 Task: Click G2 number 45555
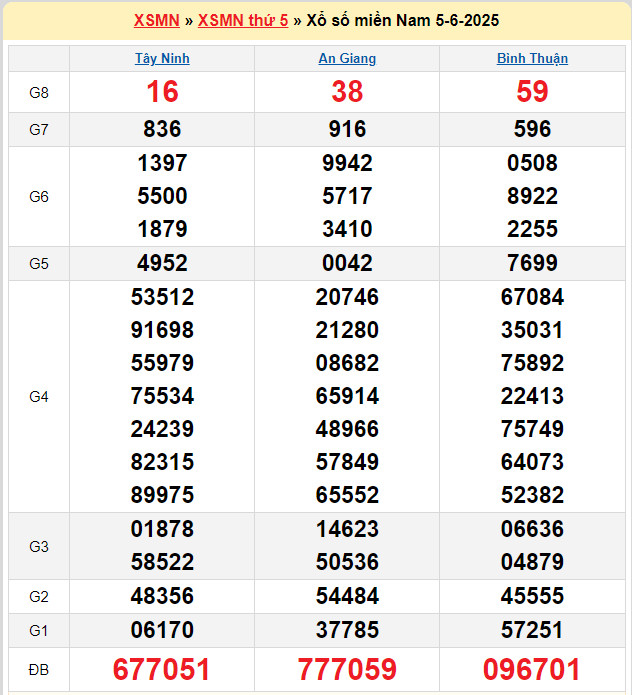[532, 596]
